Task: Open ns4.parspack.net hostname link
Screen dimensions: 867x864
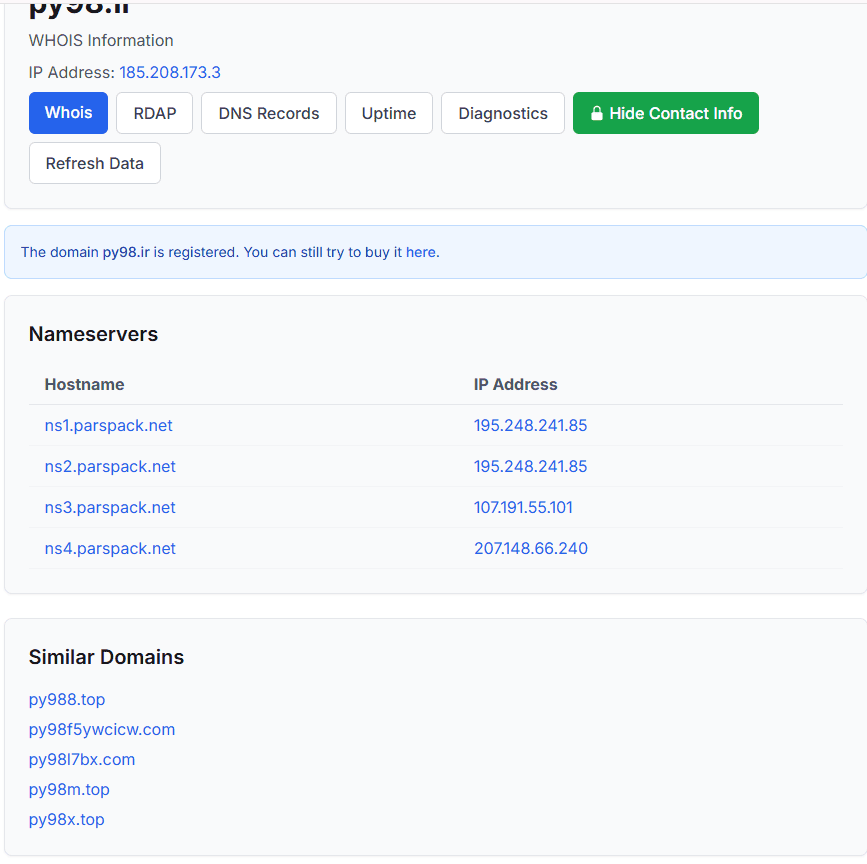Action: [110, 548]
